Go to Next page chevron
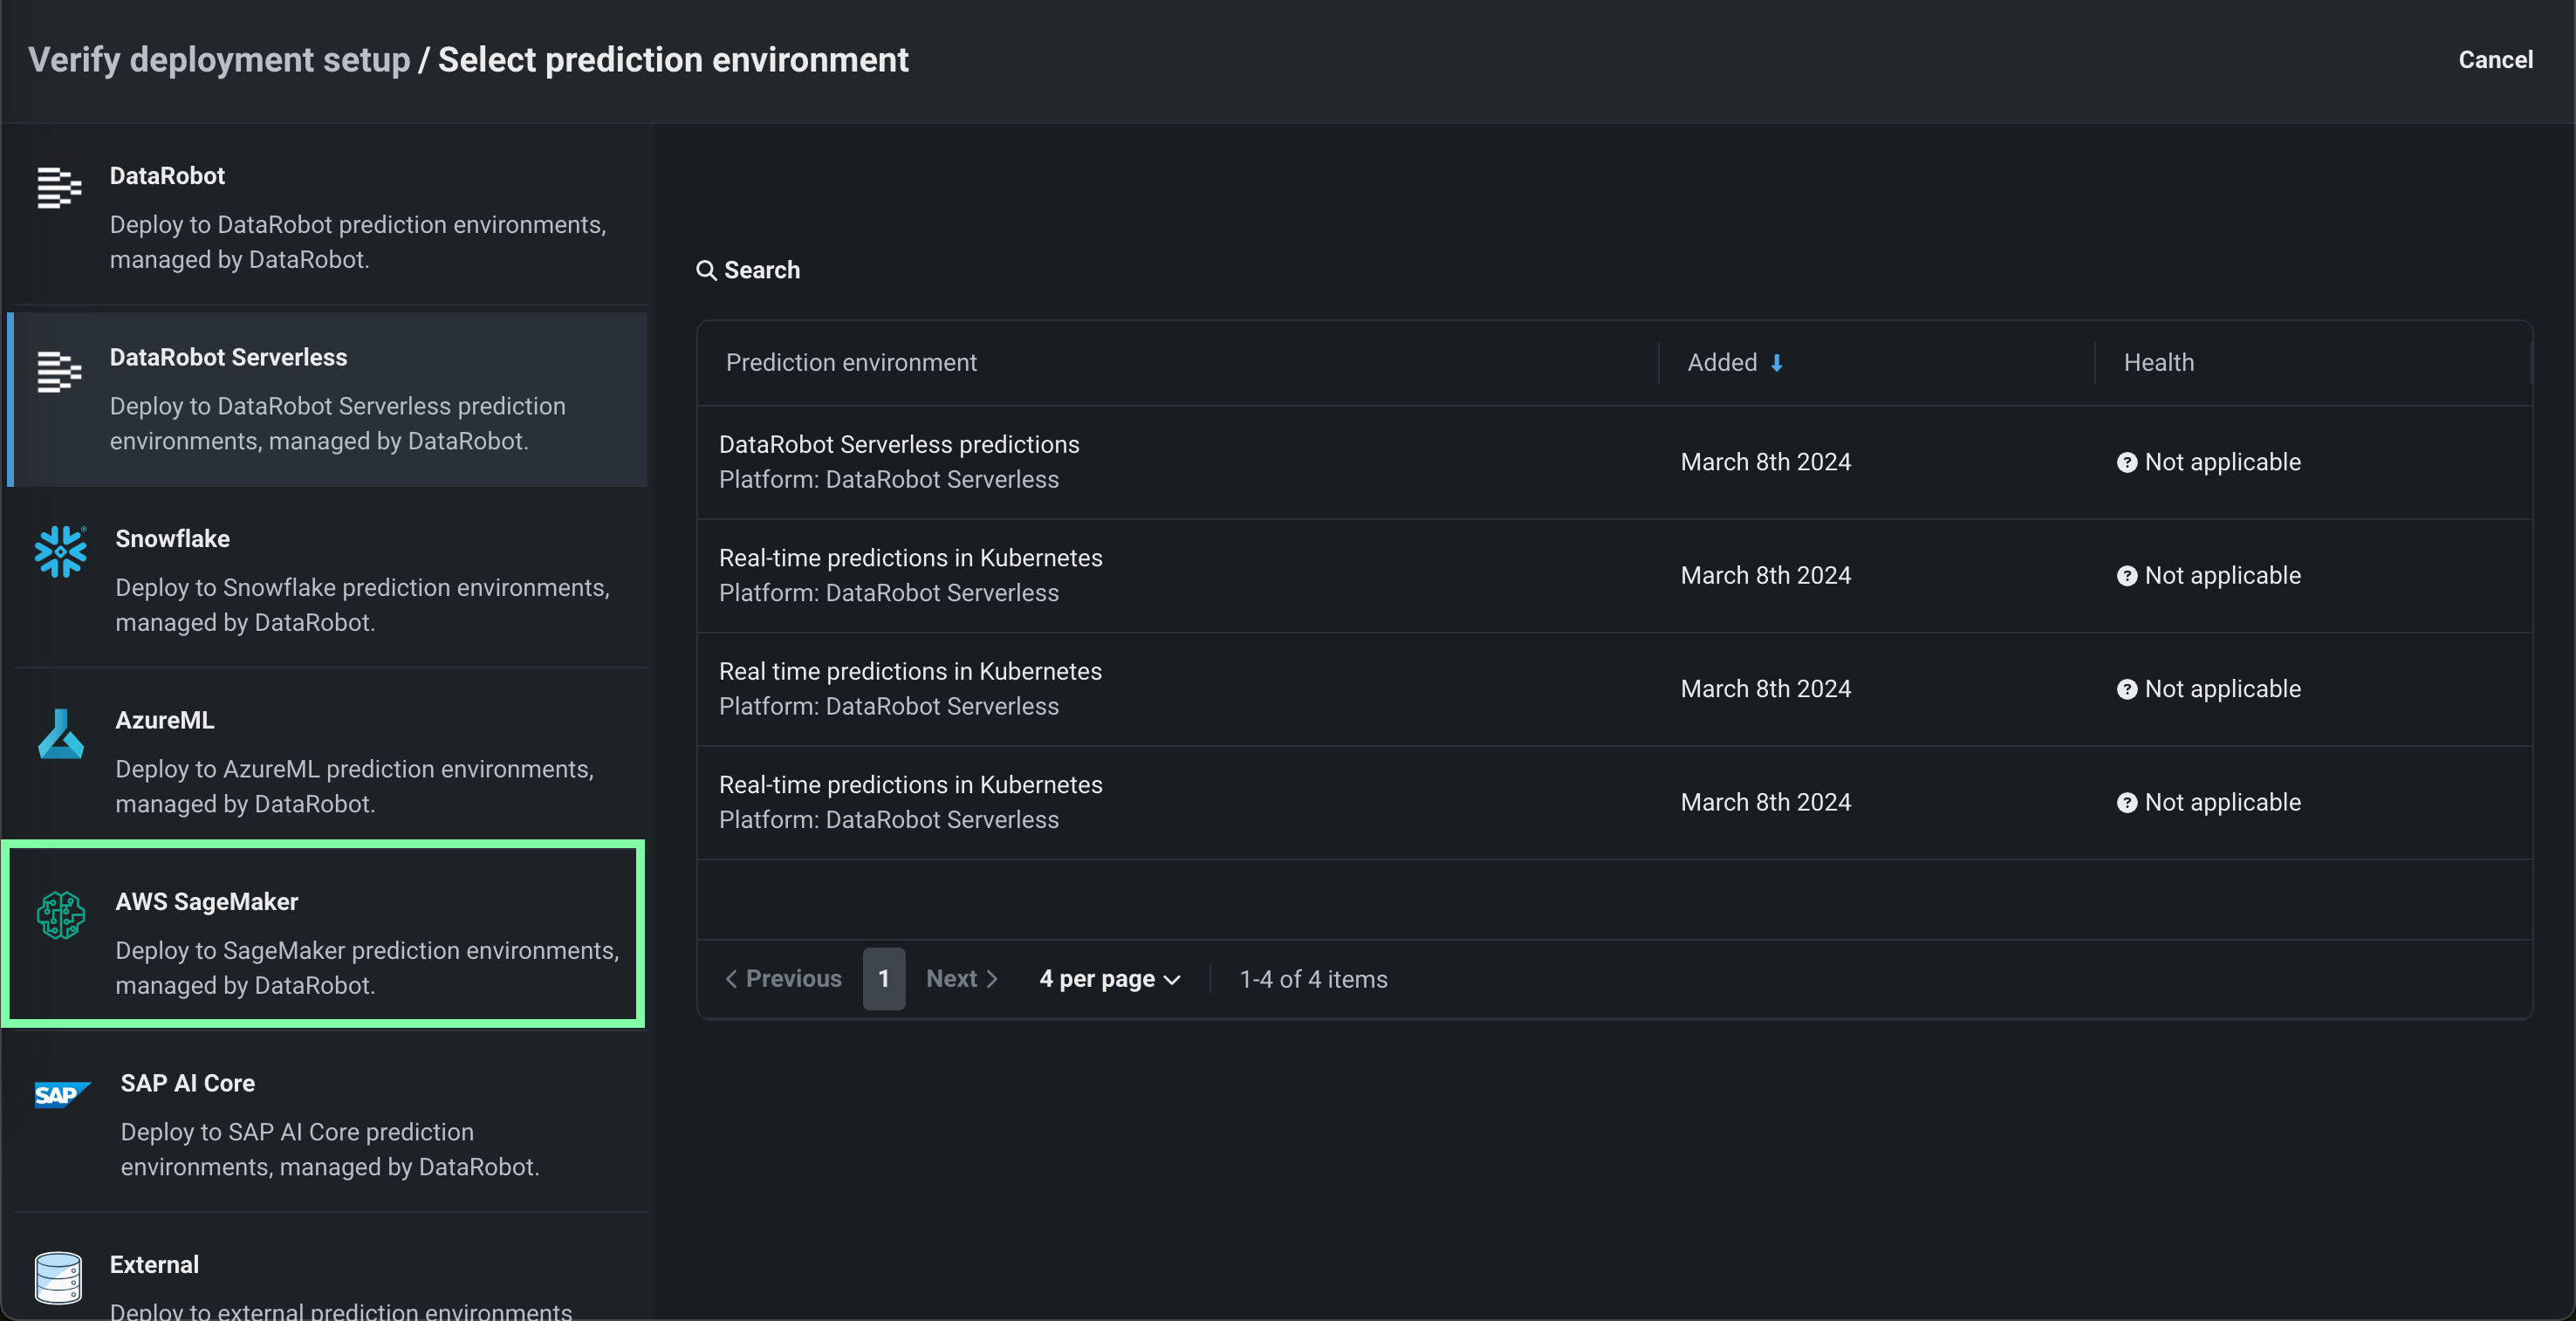The height and width of the screenshot is (1321, 2576). (991, 979)
